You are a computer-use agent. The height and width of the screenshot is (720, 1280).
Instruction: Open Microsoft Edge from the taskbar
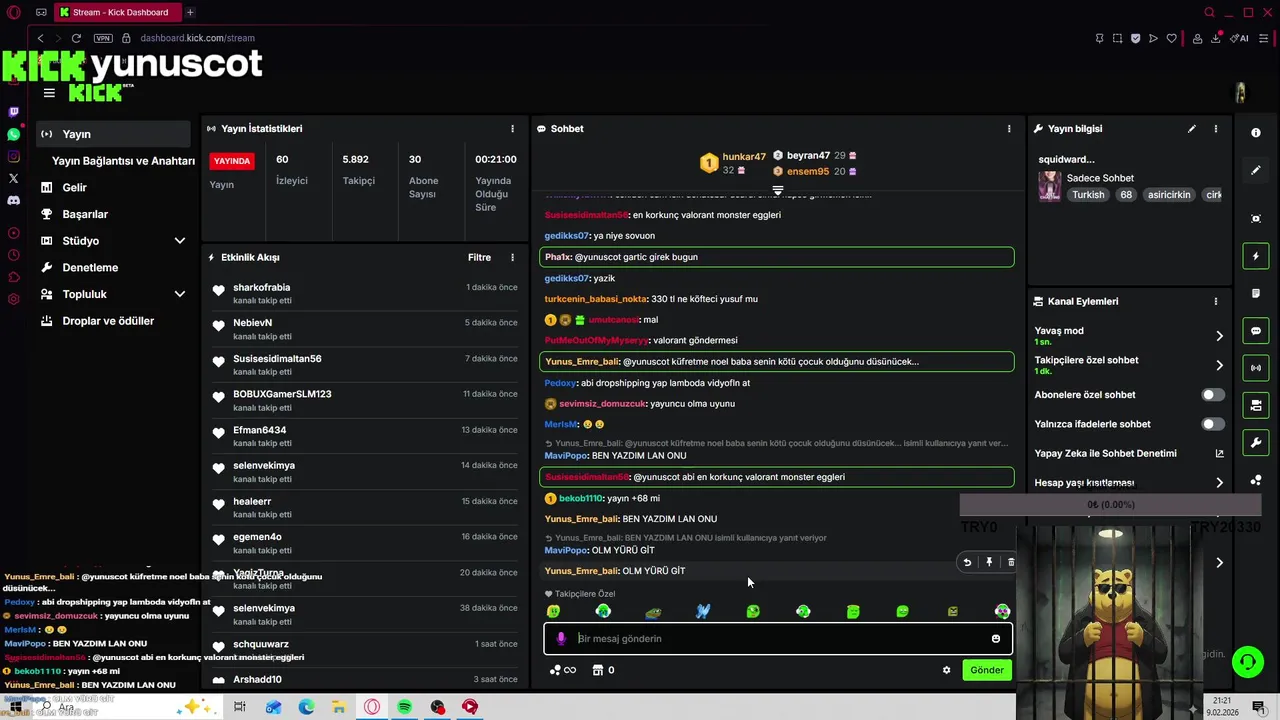pyautogui.click(x=306, y=707)
